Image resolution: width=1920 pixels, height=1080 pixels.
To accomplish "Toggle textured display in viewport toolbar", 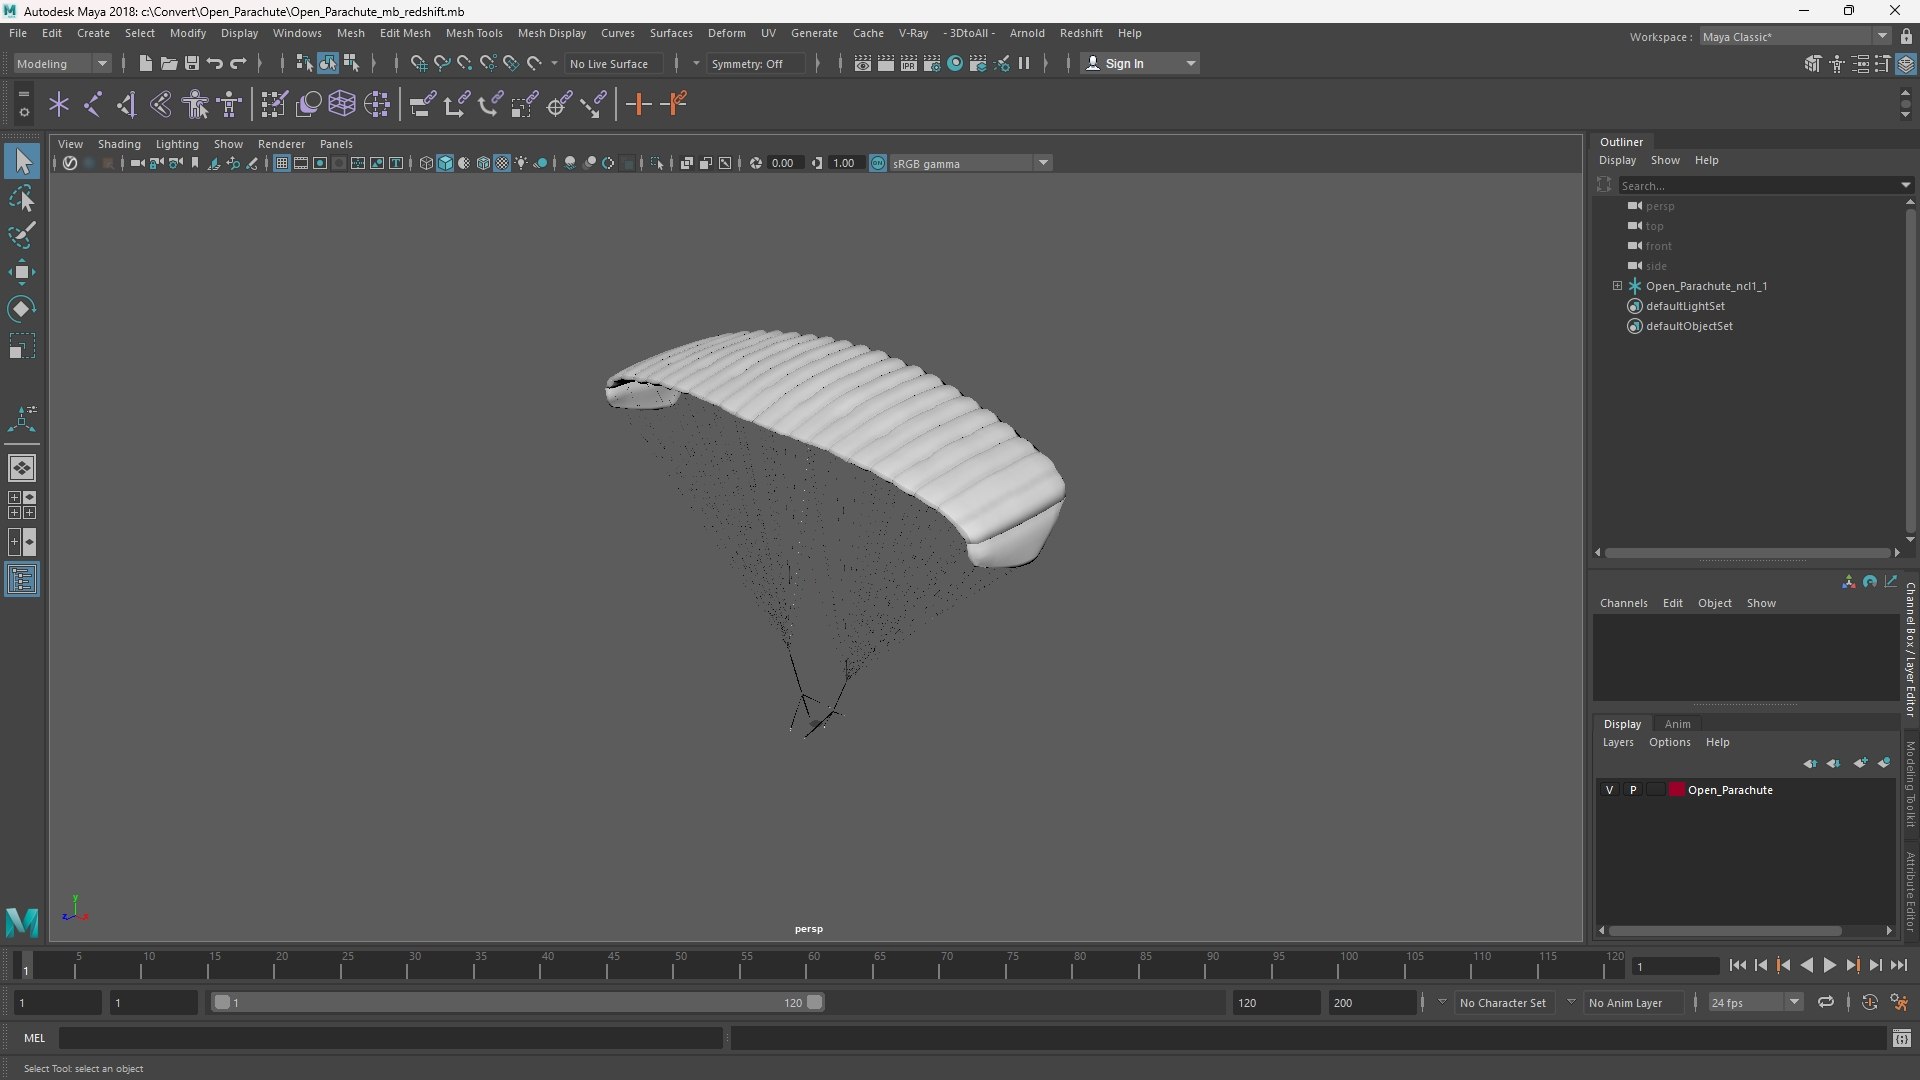I will click(x=502, y=163).
